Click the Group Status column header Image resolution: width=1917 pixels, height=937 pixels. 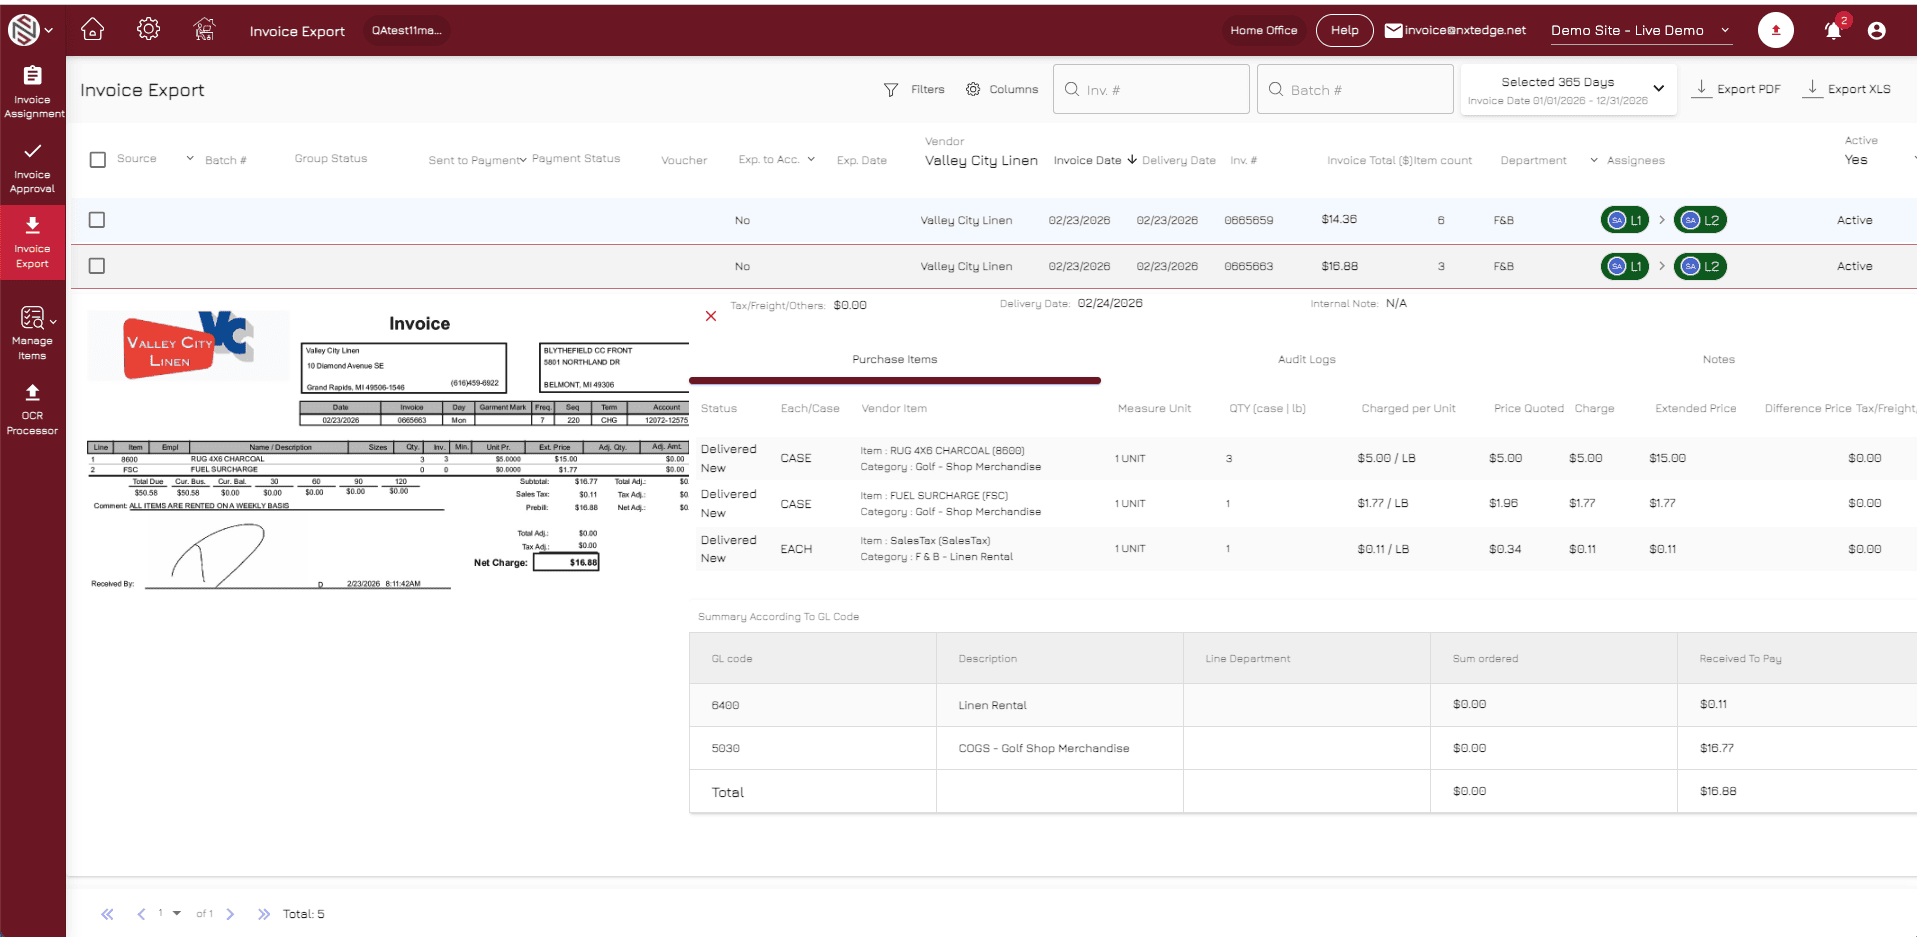[331, 158]
